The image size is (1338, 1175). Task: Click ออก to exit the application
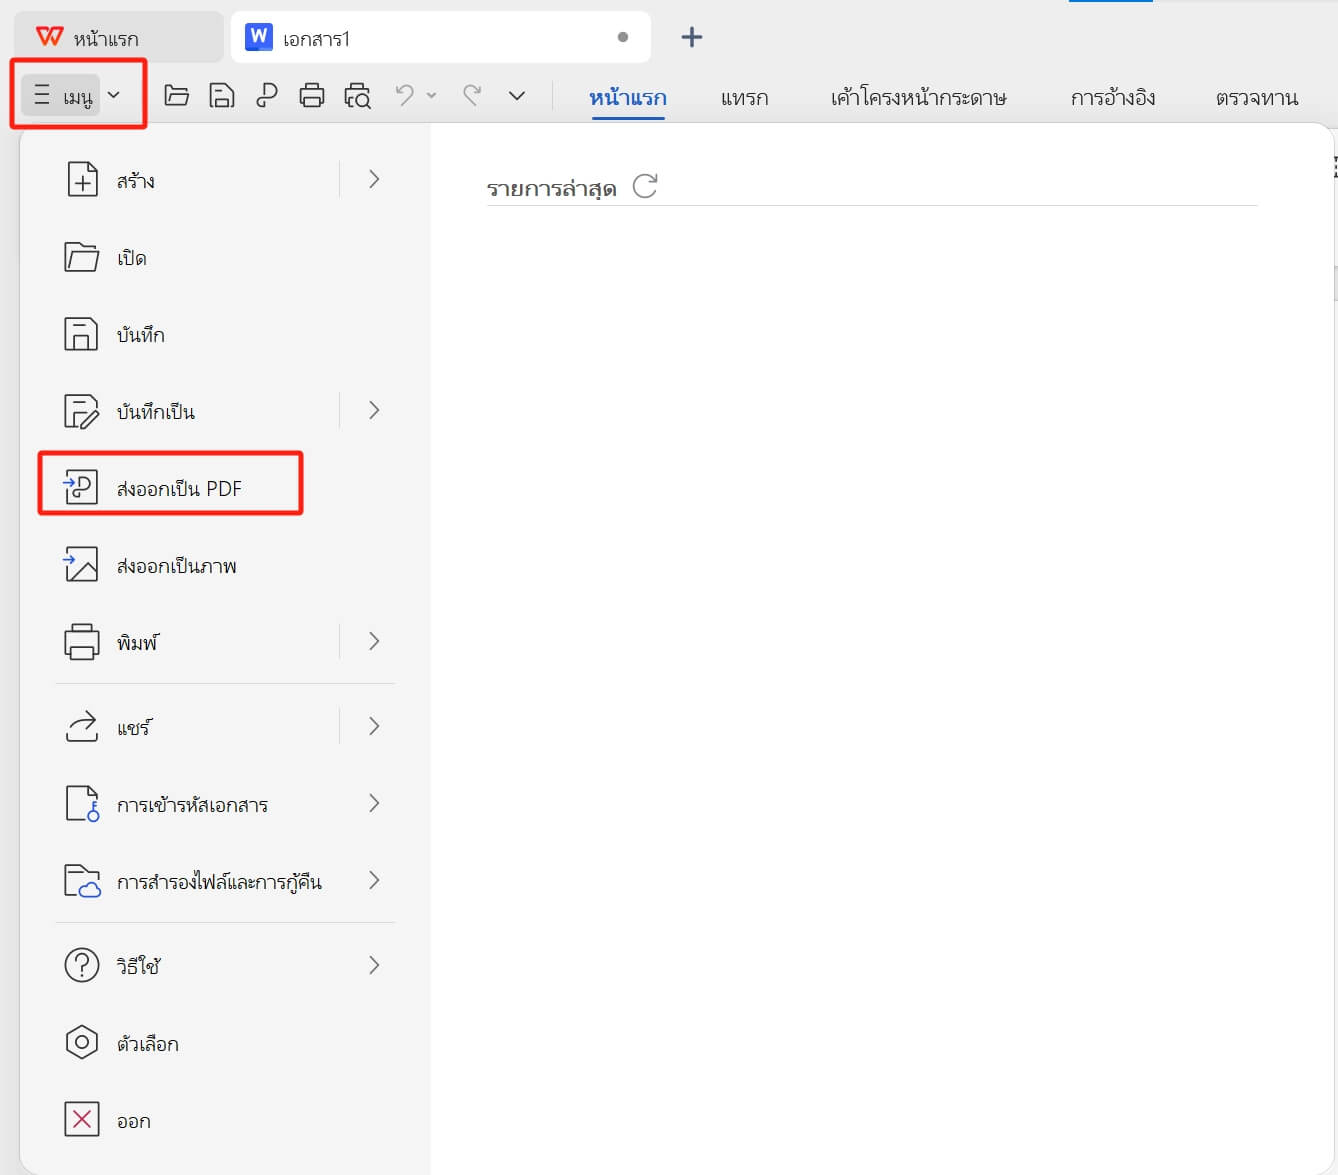point(135,1120)
